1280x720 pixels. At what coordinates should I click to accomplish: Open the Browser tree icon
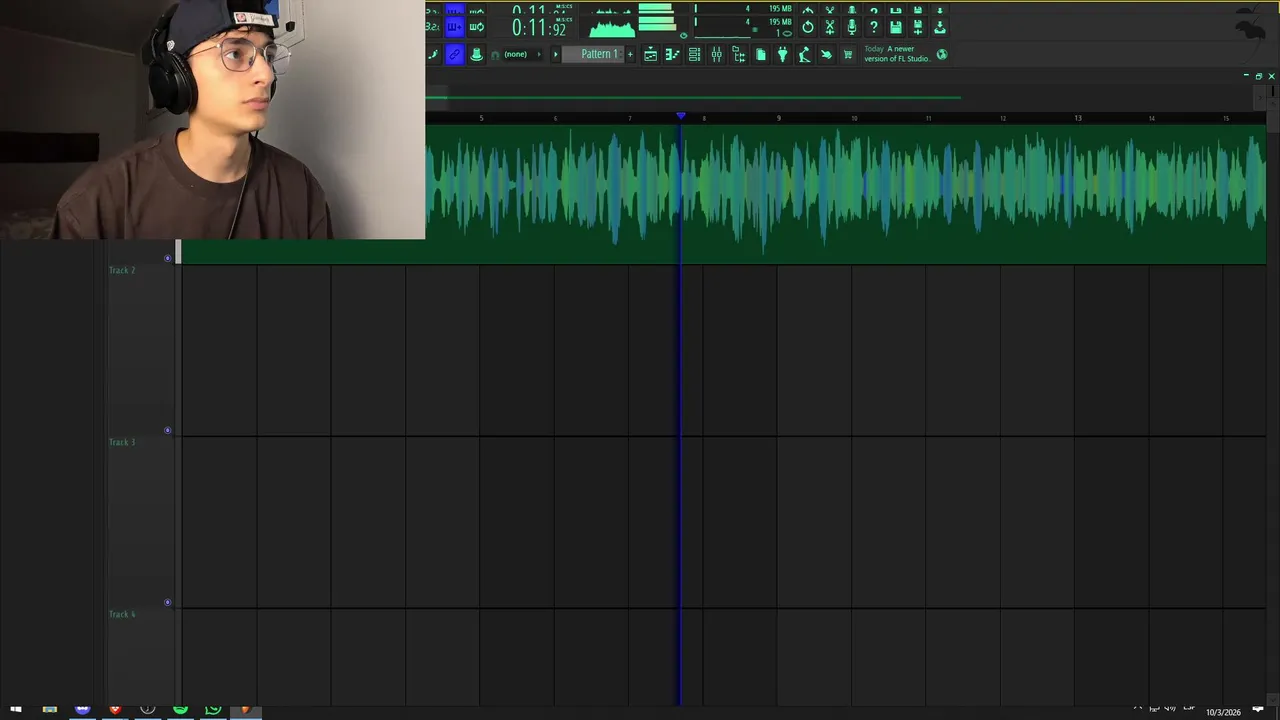[739, 54]
